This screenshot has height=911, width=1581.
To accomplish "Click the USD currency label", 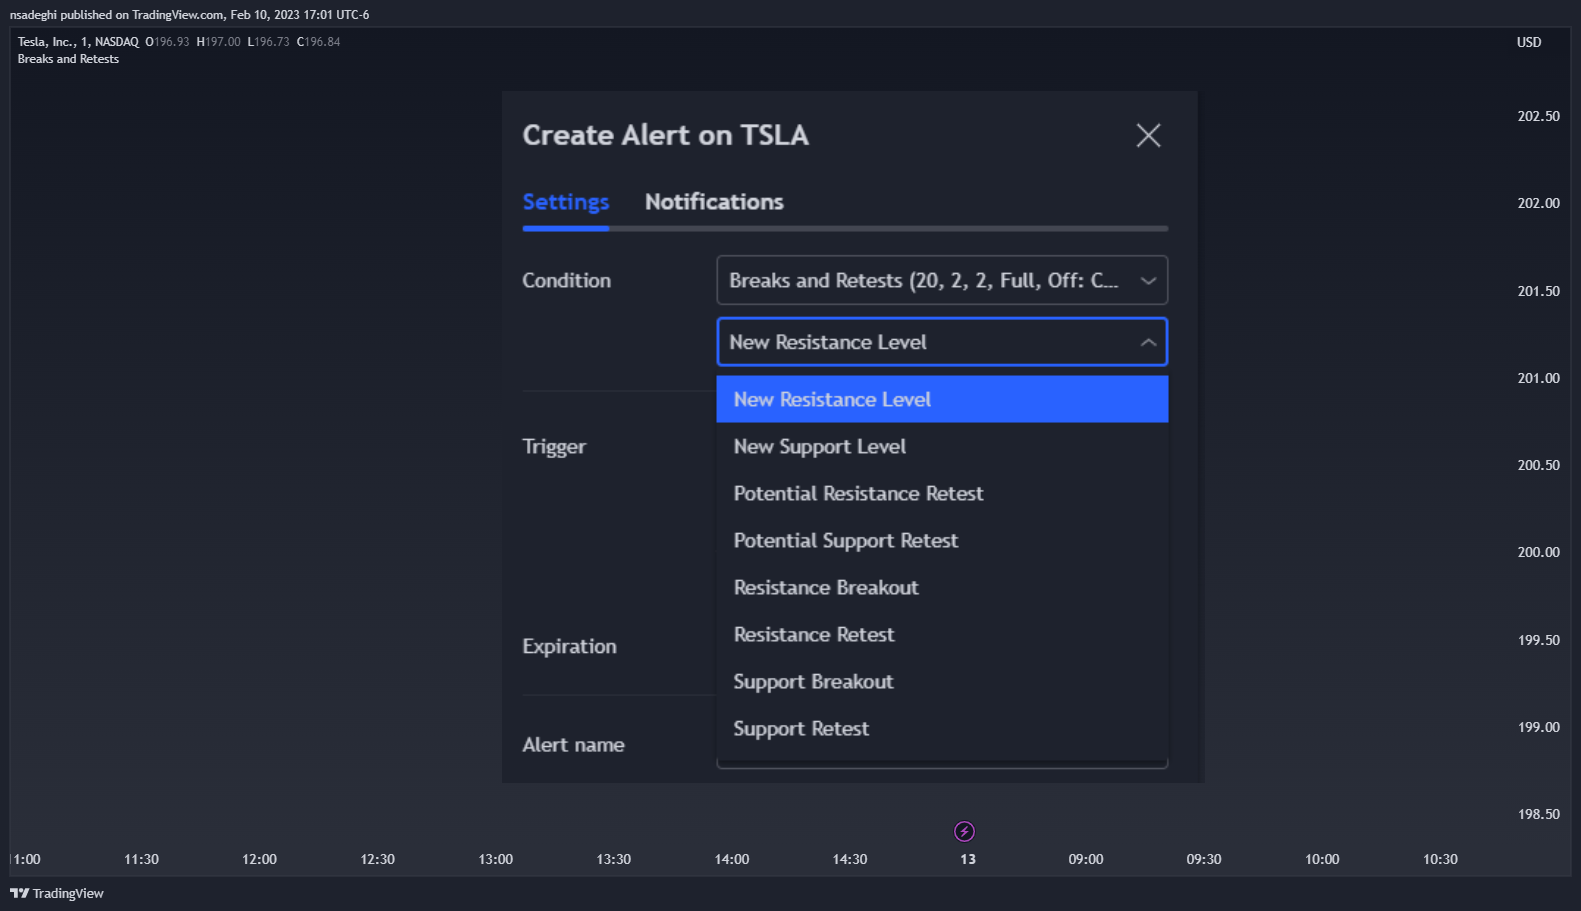I will click(1529, 42).
